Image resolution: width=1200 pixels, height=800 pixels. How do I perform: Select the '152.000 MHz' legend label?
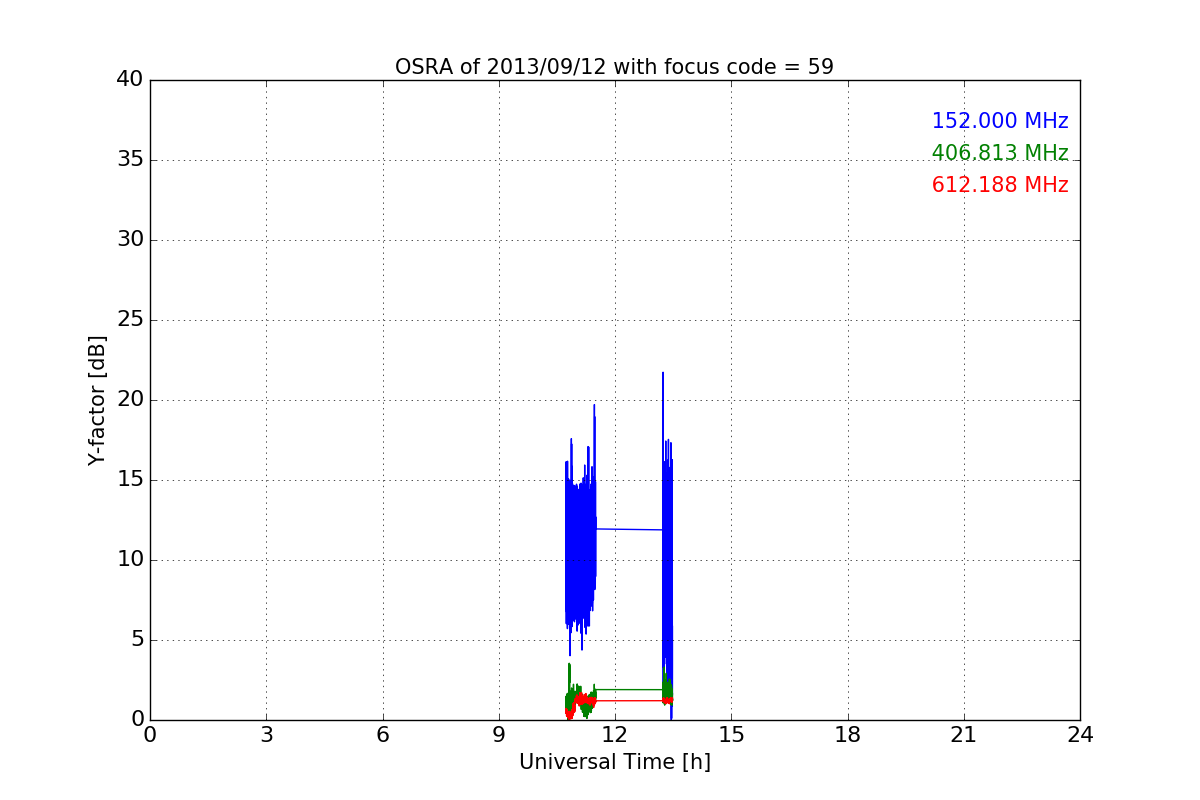coord(1000,121)
